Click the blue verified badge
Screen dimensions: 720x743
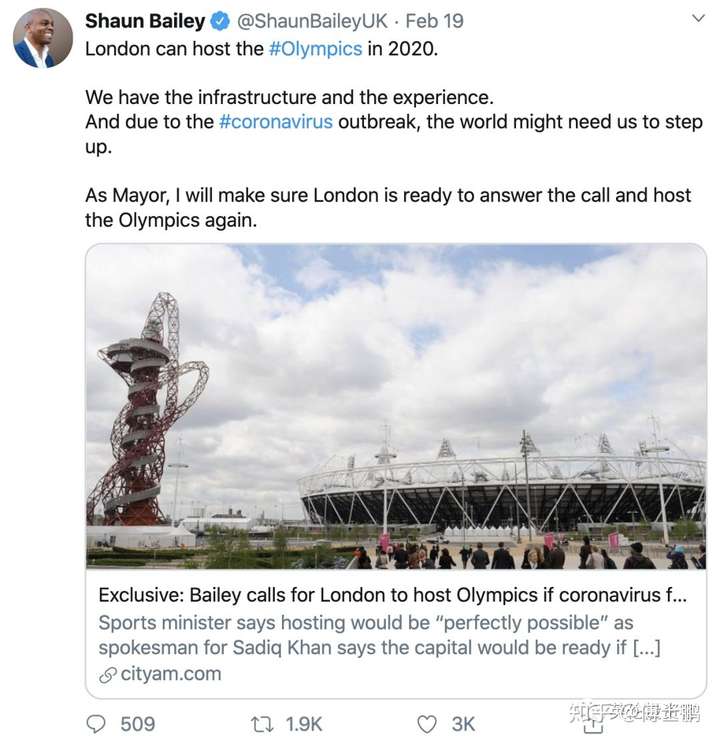[x=221, y=21]
